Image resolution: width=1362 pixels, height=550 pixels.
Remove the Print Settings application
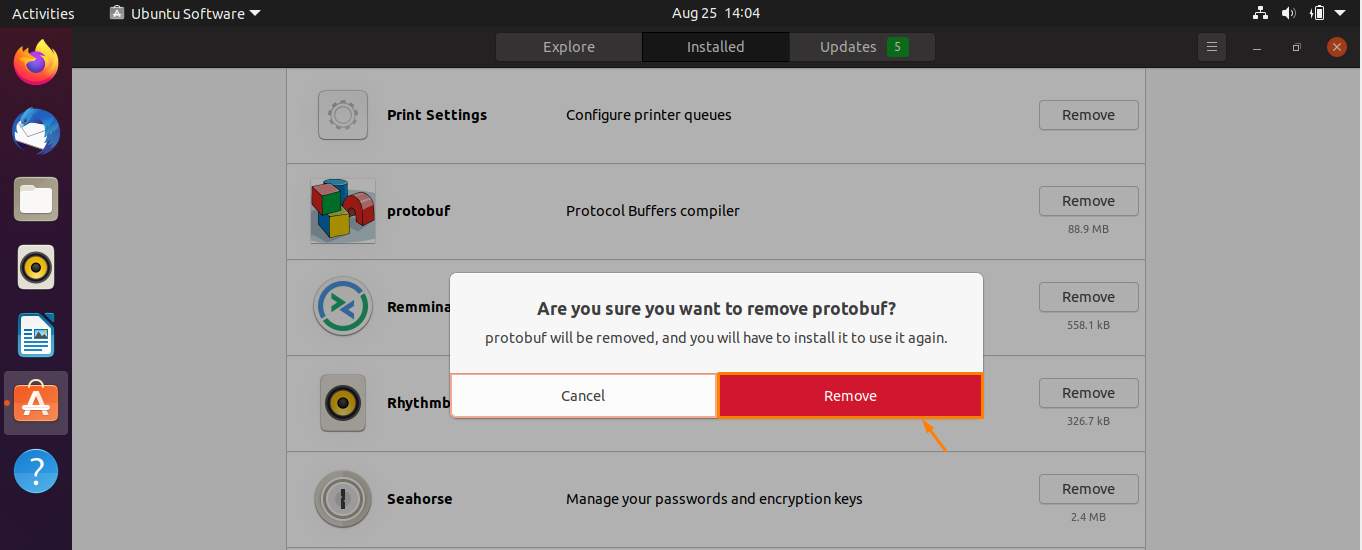(1089, 115)
